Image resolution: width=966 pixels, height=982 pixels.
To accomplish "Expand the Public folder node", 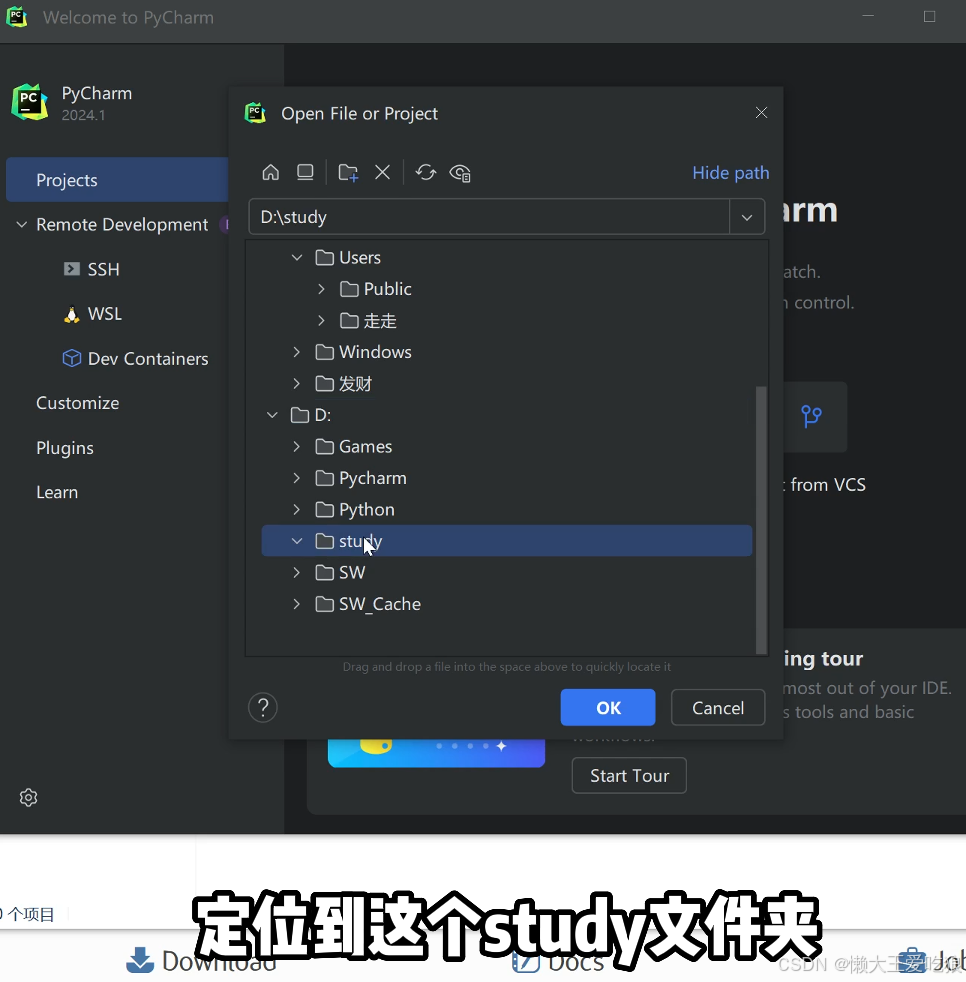I will click(x=321, y=289).
